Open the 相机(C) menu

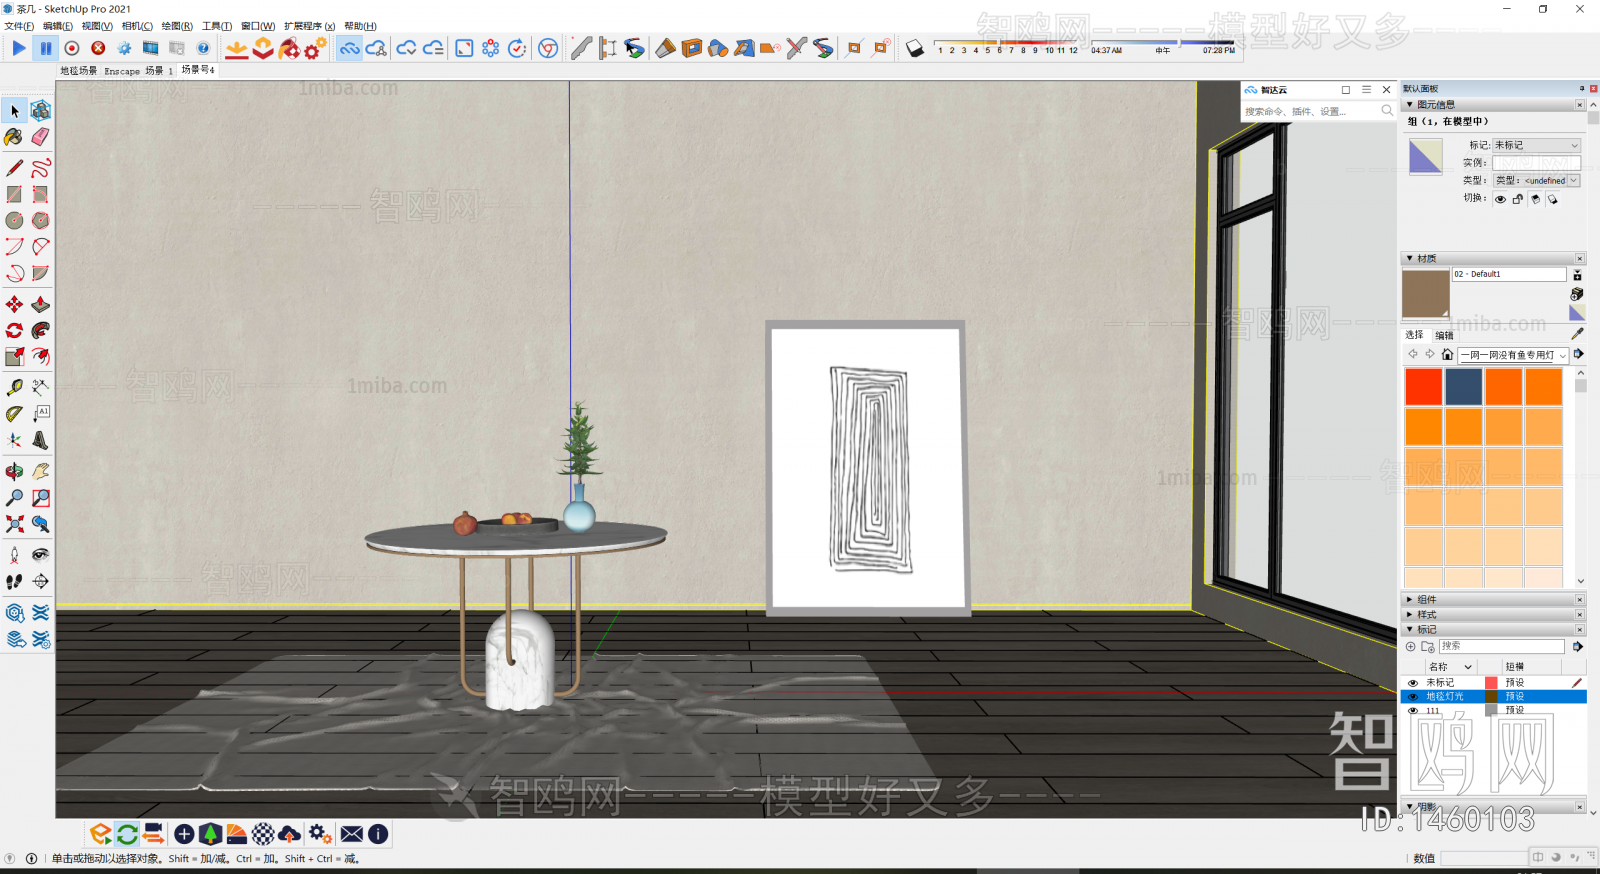[137, 26]
